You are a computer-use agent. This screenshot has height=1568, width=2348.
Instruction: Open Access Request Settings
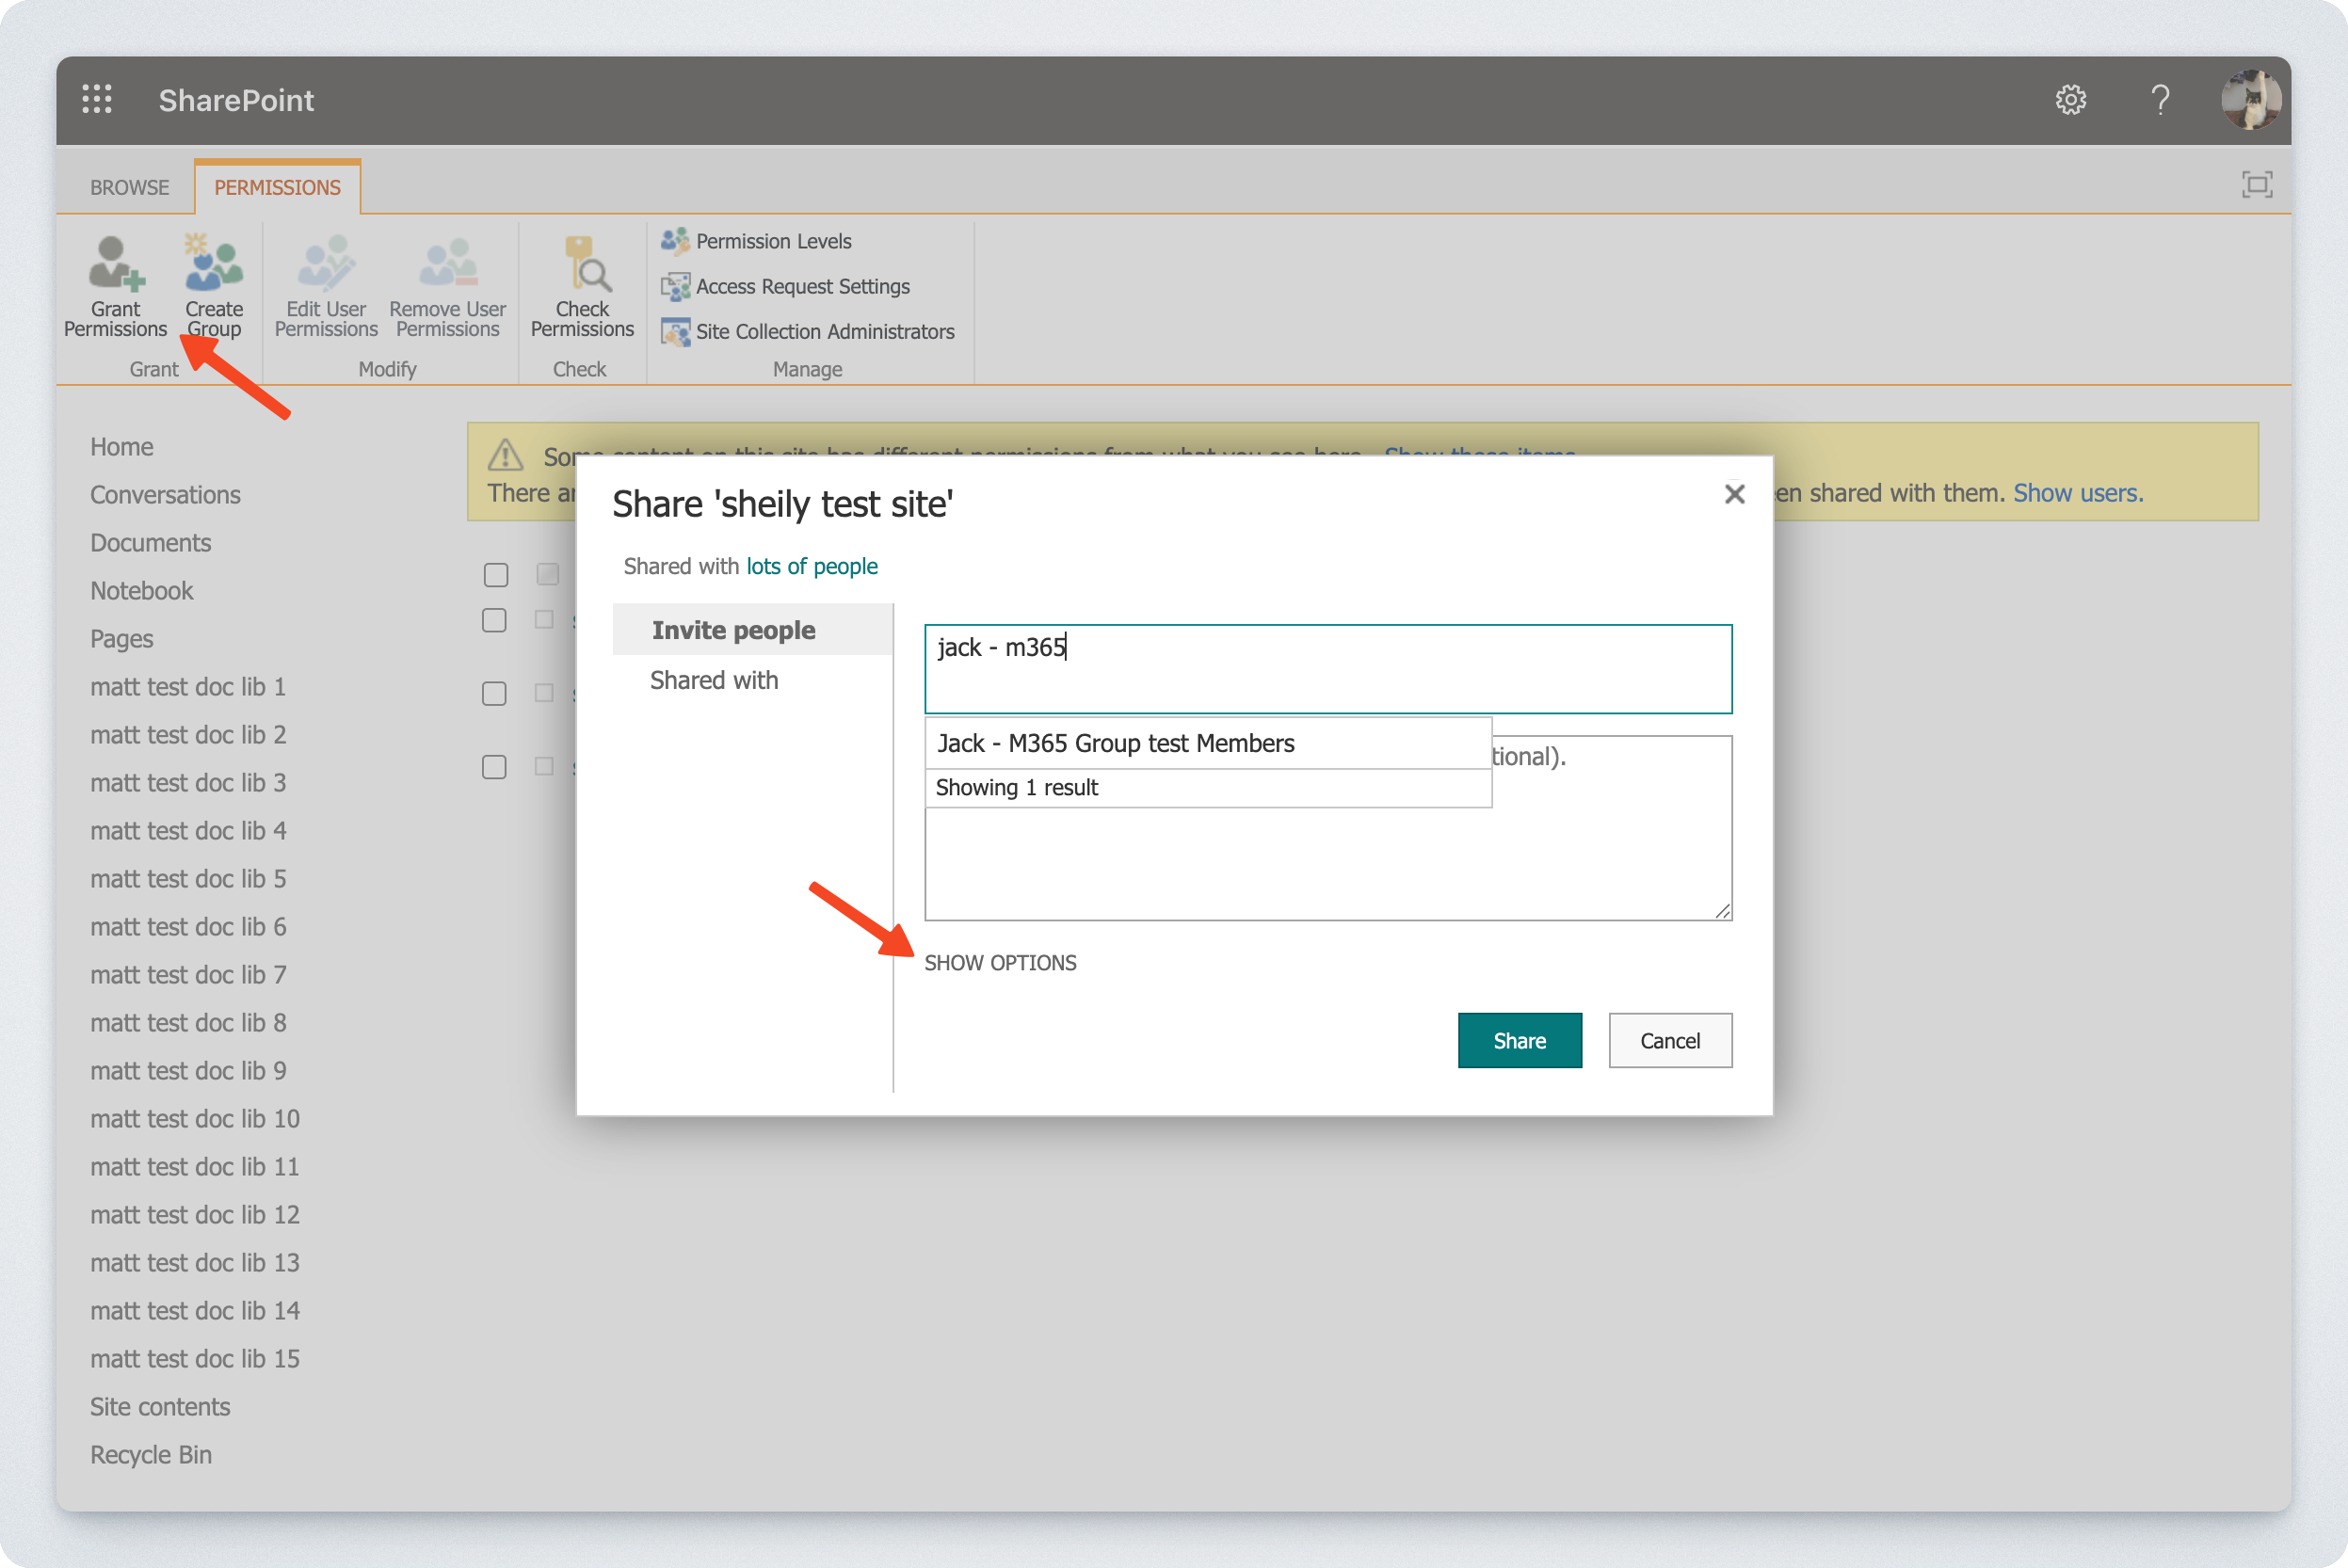click(802, 286)
